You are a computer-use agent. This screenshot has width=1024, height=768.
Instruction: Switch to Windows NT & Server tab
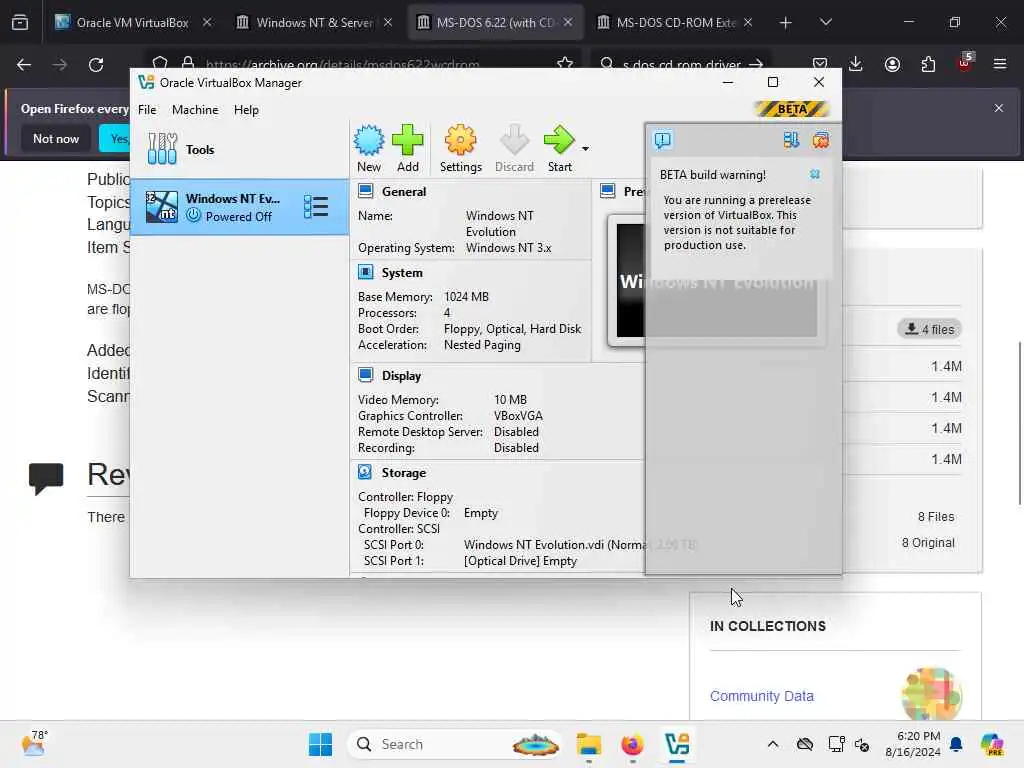click(x=314, y=22)
